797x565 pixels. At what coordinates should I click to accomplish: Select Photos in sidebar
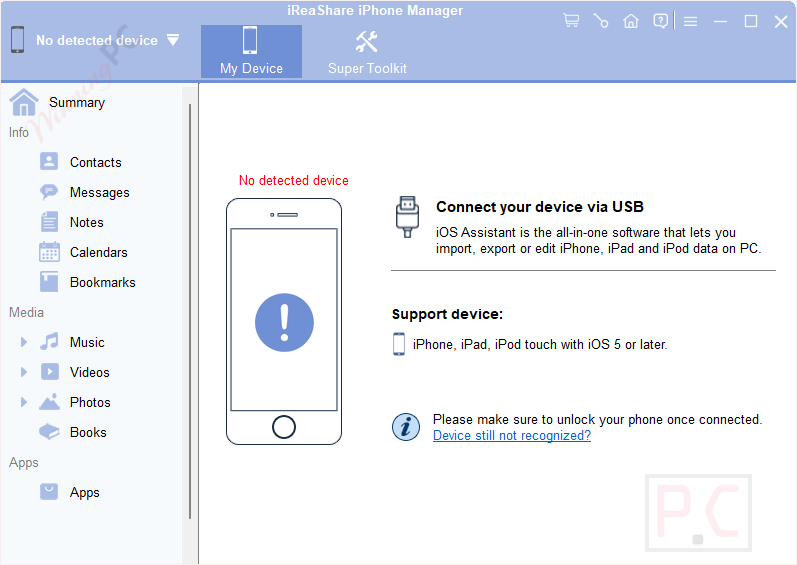90,402
